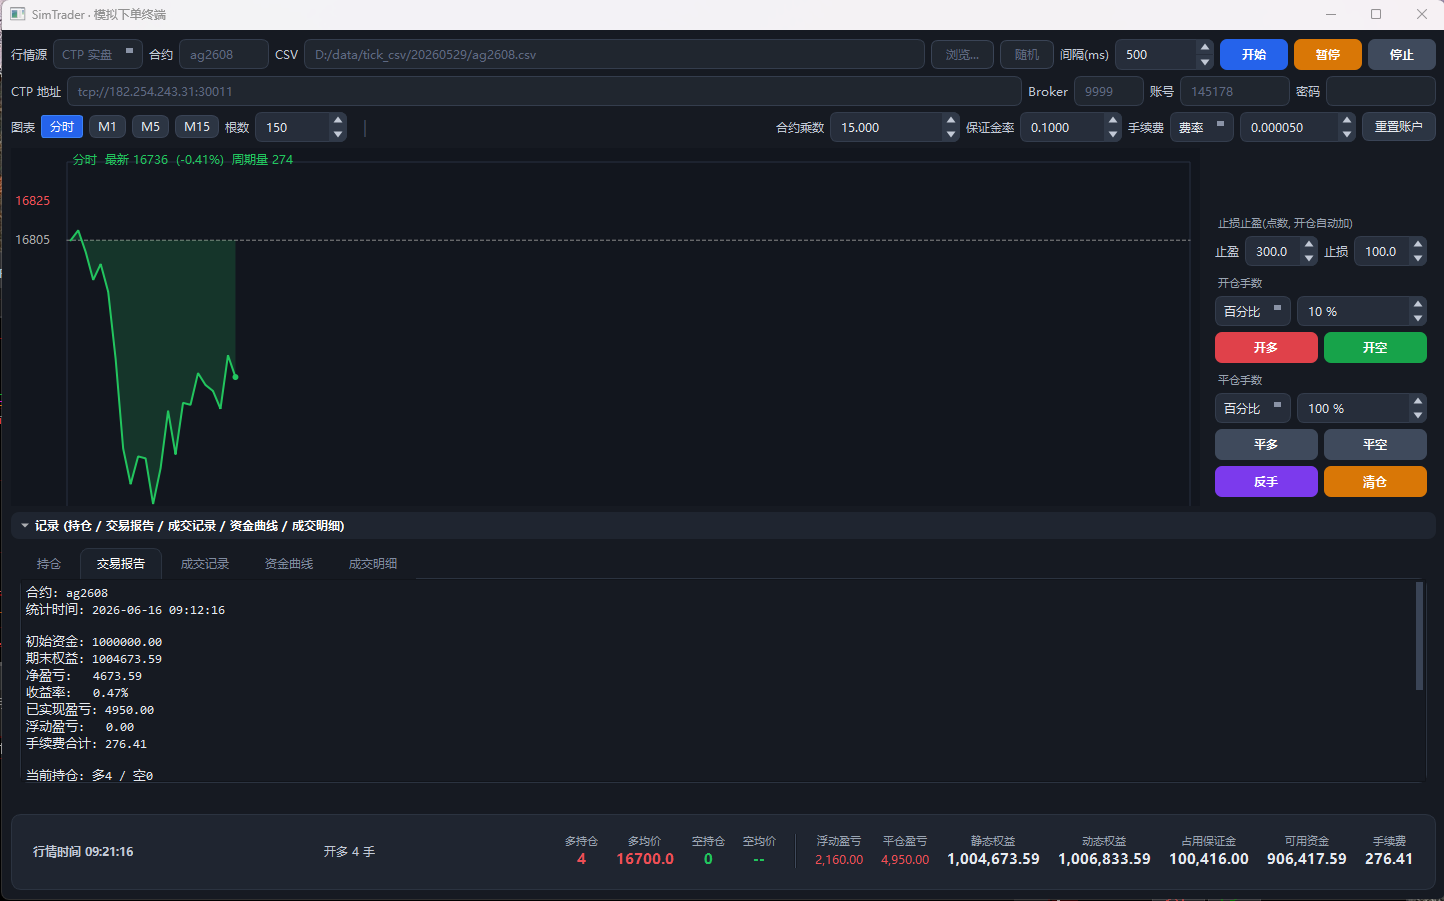Switch chart to M5 period
The image size is (1444, 901).
pos(150,127)
